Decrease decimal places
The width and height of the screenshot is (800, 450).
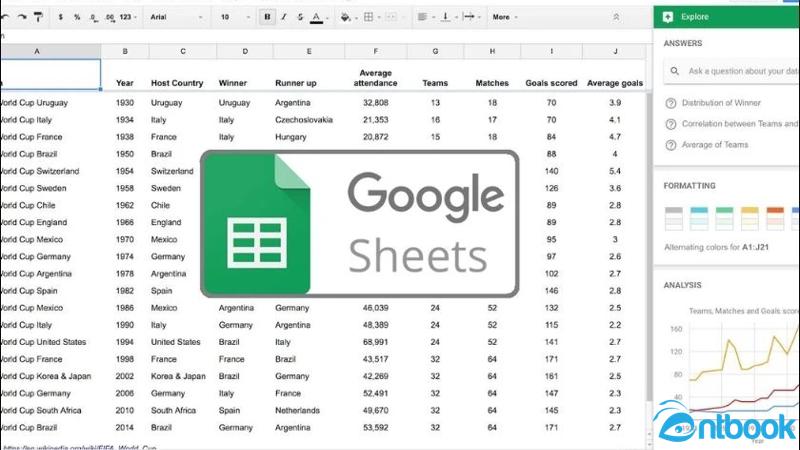pyautogui.click(x=93, y=17)
